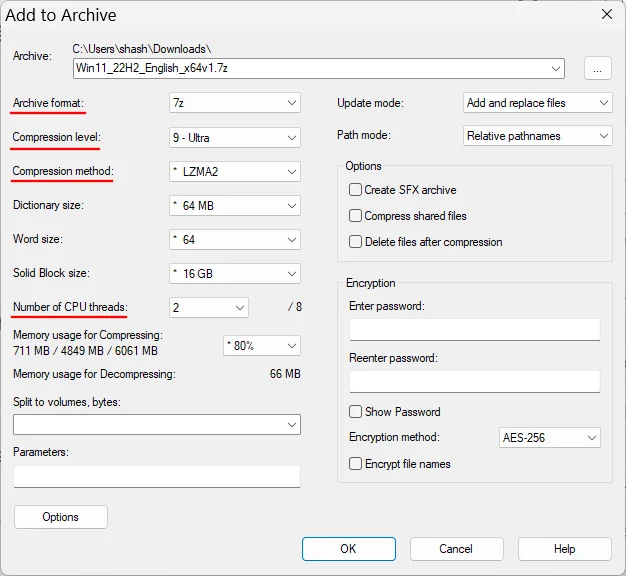
Task: Click the Compression level label
Action: pos(57,137)
